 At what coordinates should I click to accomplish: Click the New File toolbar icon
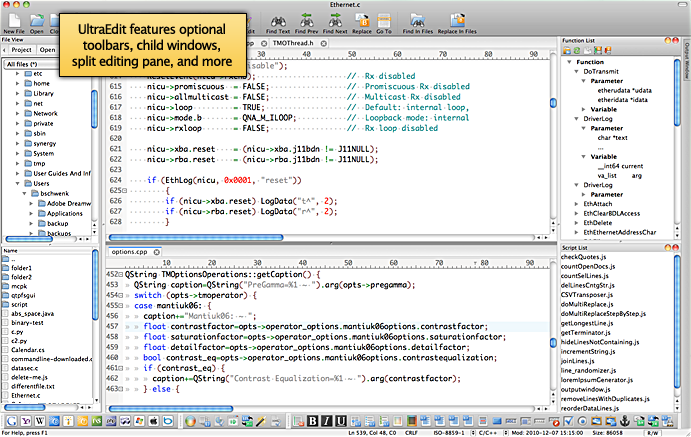13,19
